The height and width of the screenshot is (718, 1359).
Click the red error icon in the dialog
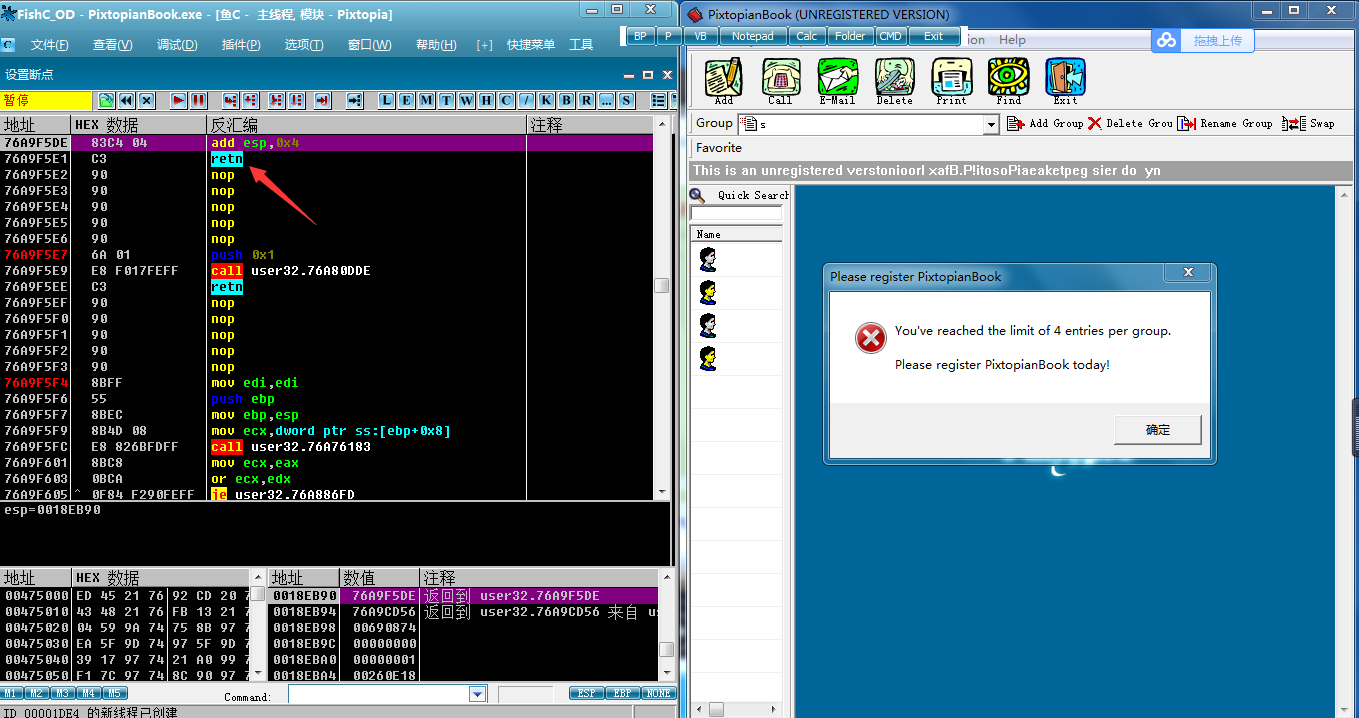[871, 339]
